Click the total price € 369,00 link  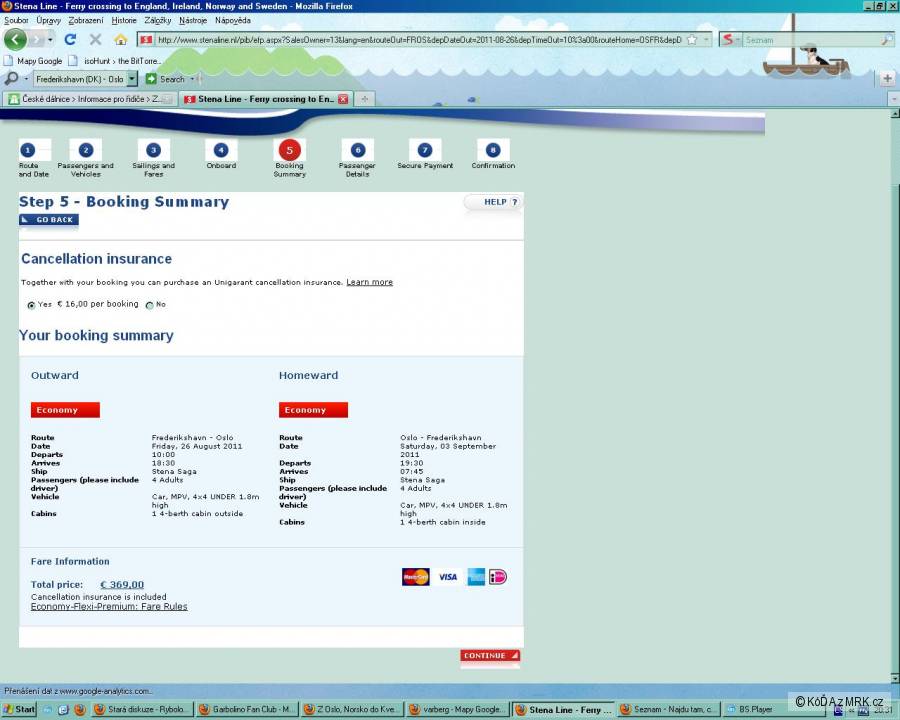[122, 584]
